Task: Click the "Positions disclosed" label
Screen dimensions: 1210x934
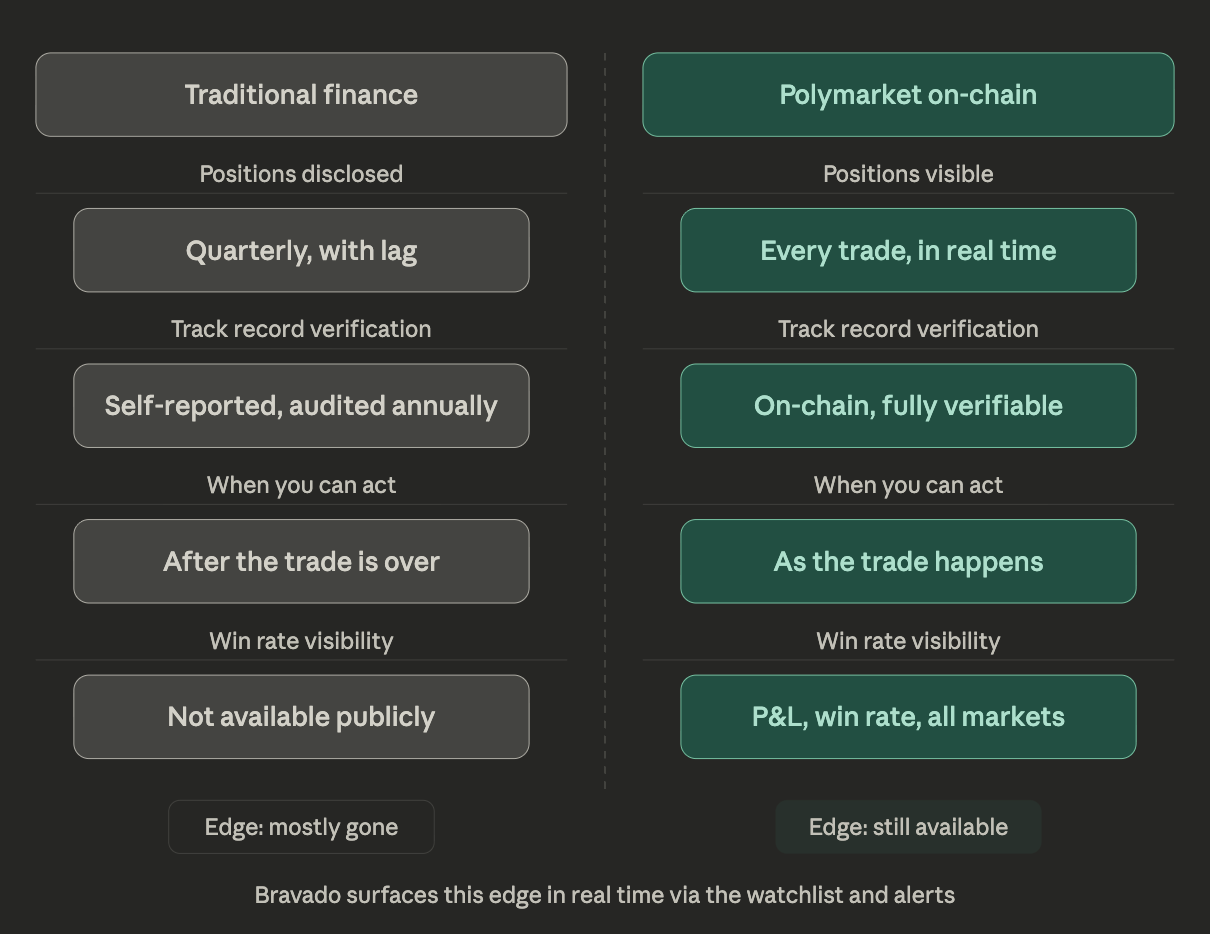Action: [x=301, y=174]
